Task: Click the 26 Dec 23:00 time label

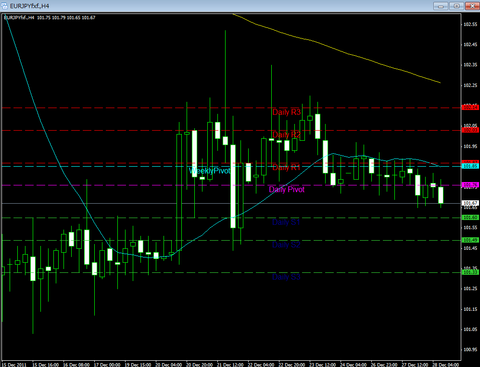Action: click(384, 364)
